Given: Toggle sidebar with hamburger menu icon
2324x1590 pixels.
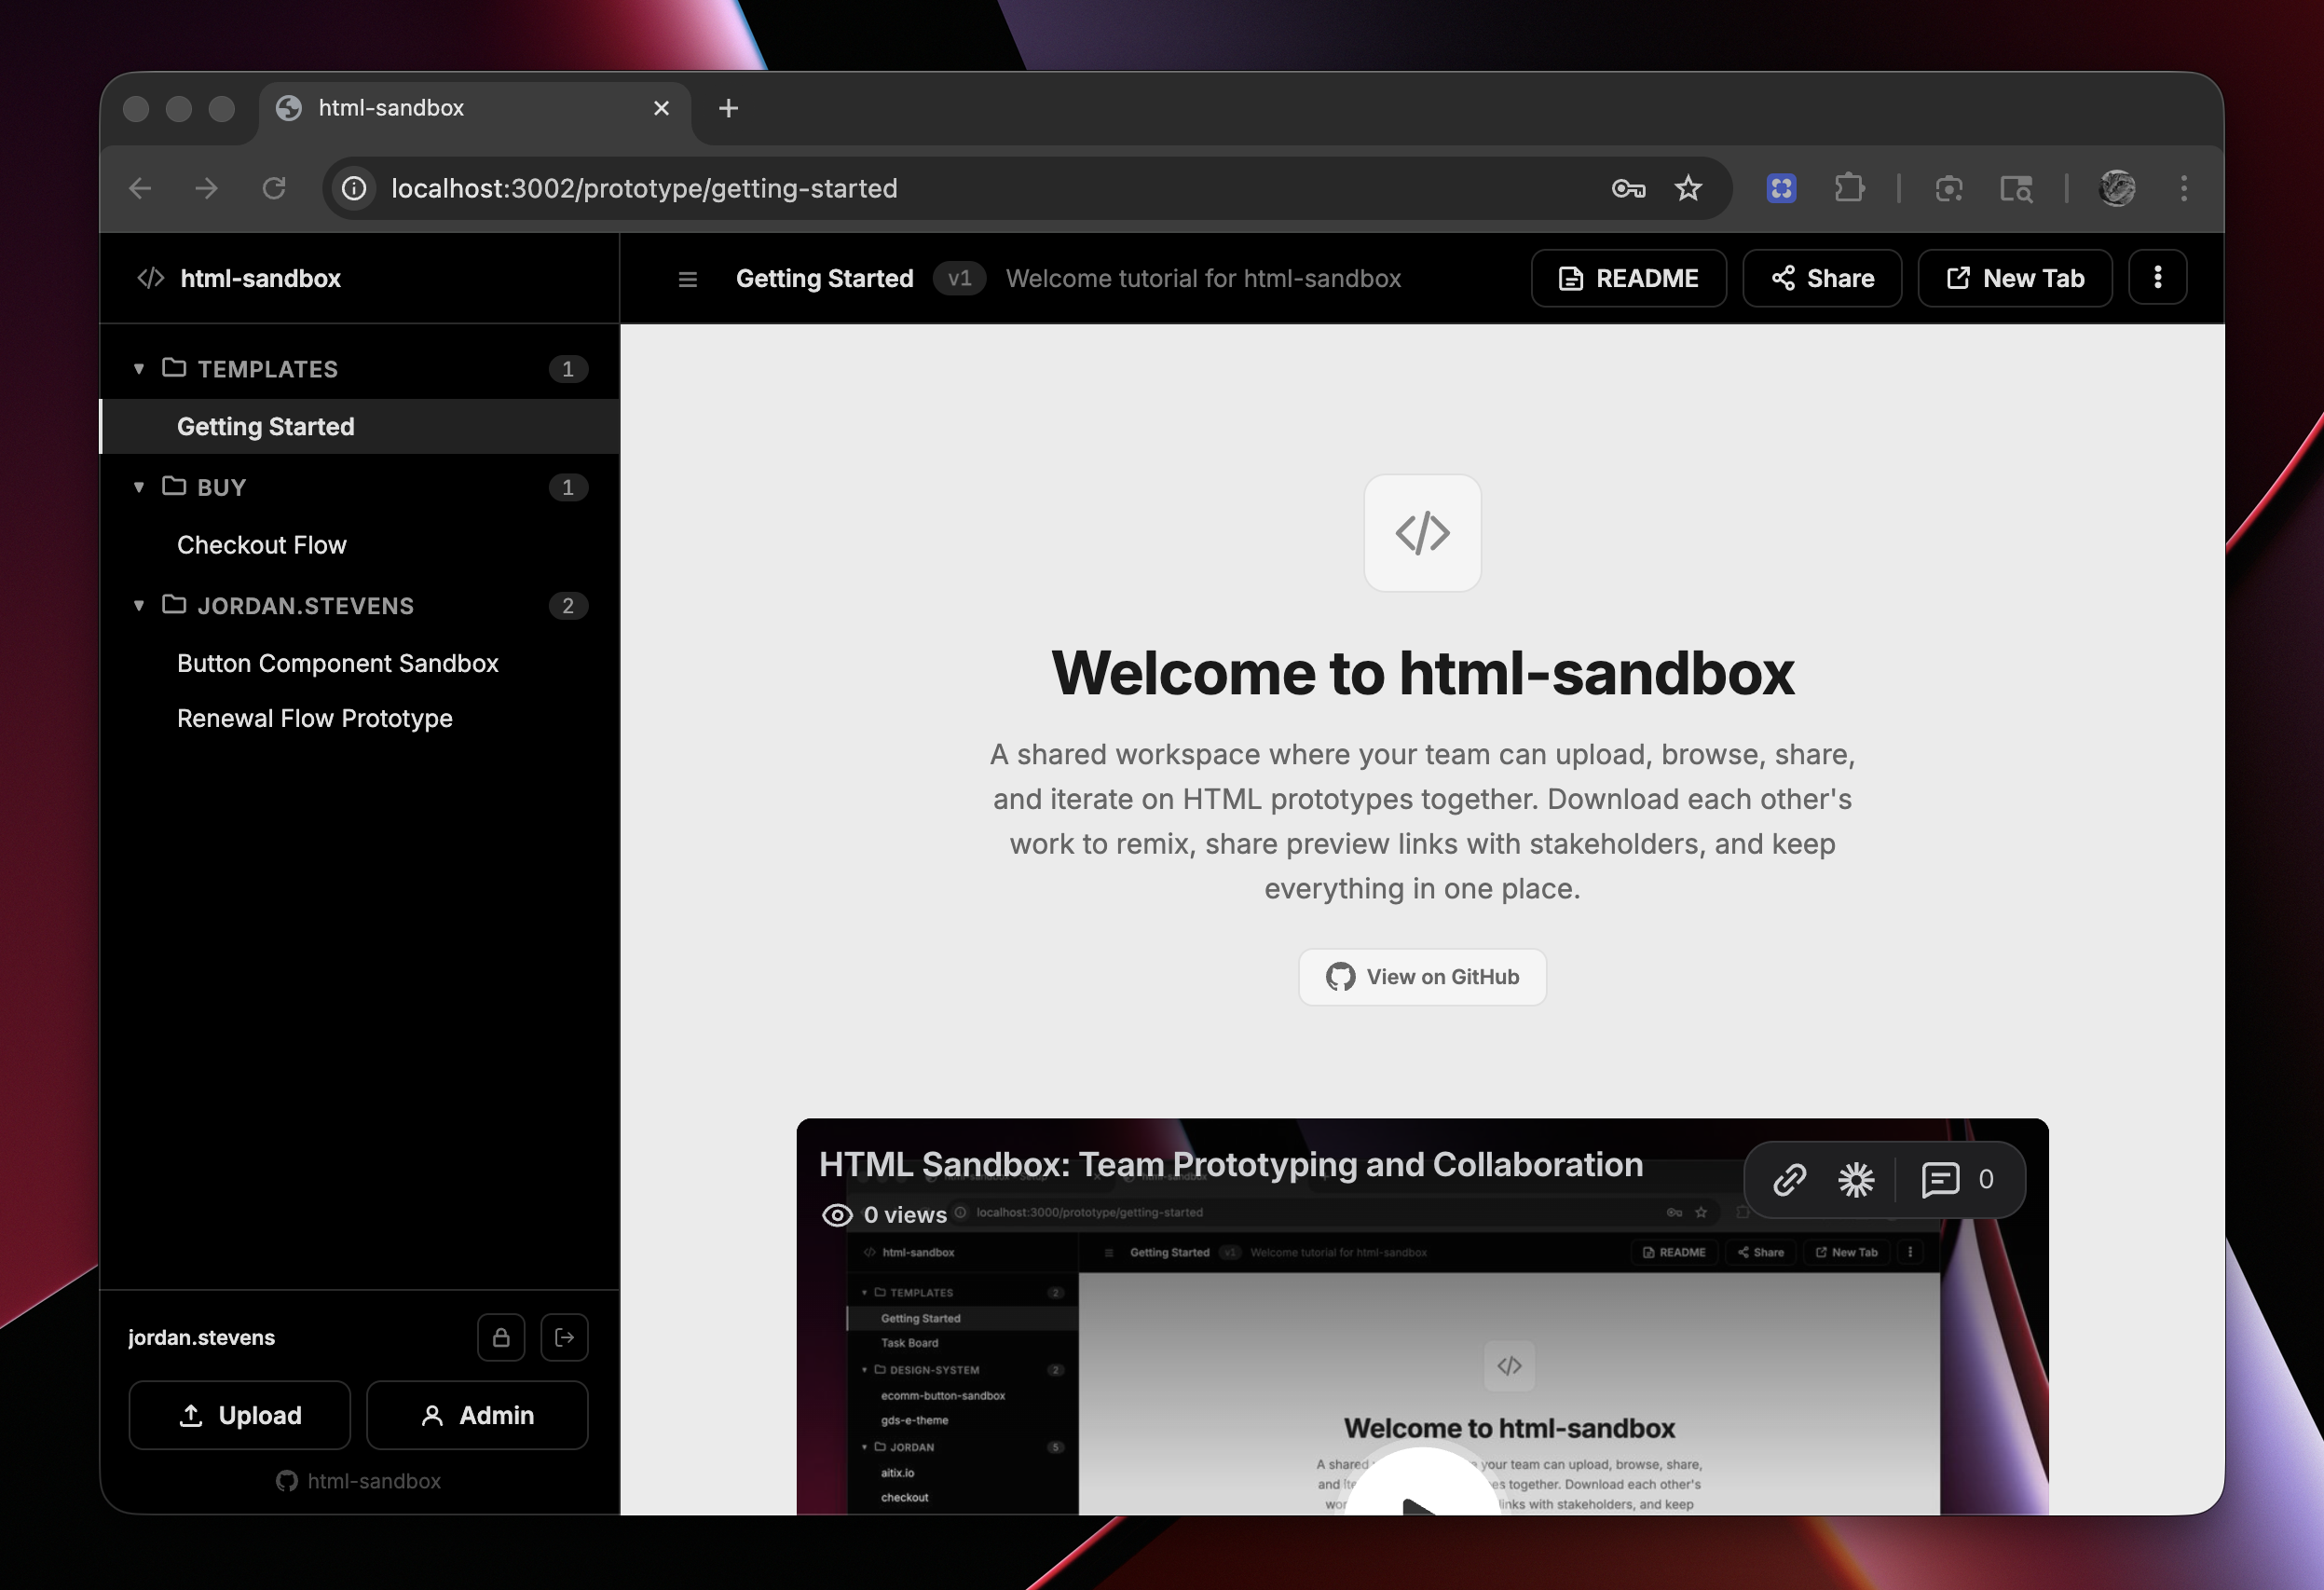Looking at the screenshot, I should 688,279.
